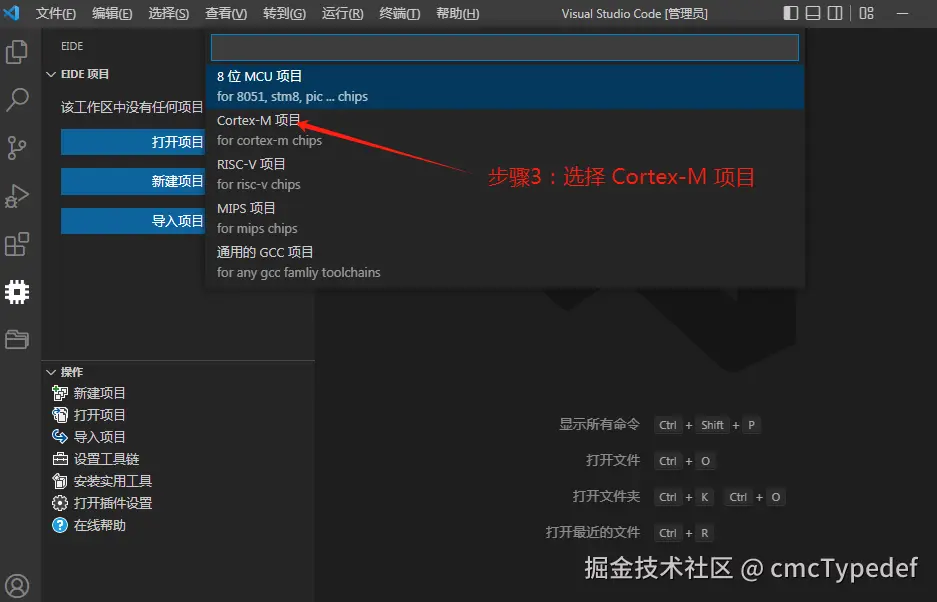This screenshot has width=937, height=602.
Task: Click the 'for cortex-m chips' description
Action: tap(269, 140)
